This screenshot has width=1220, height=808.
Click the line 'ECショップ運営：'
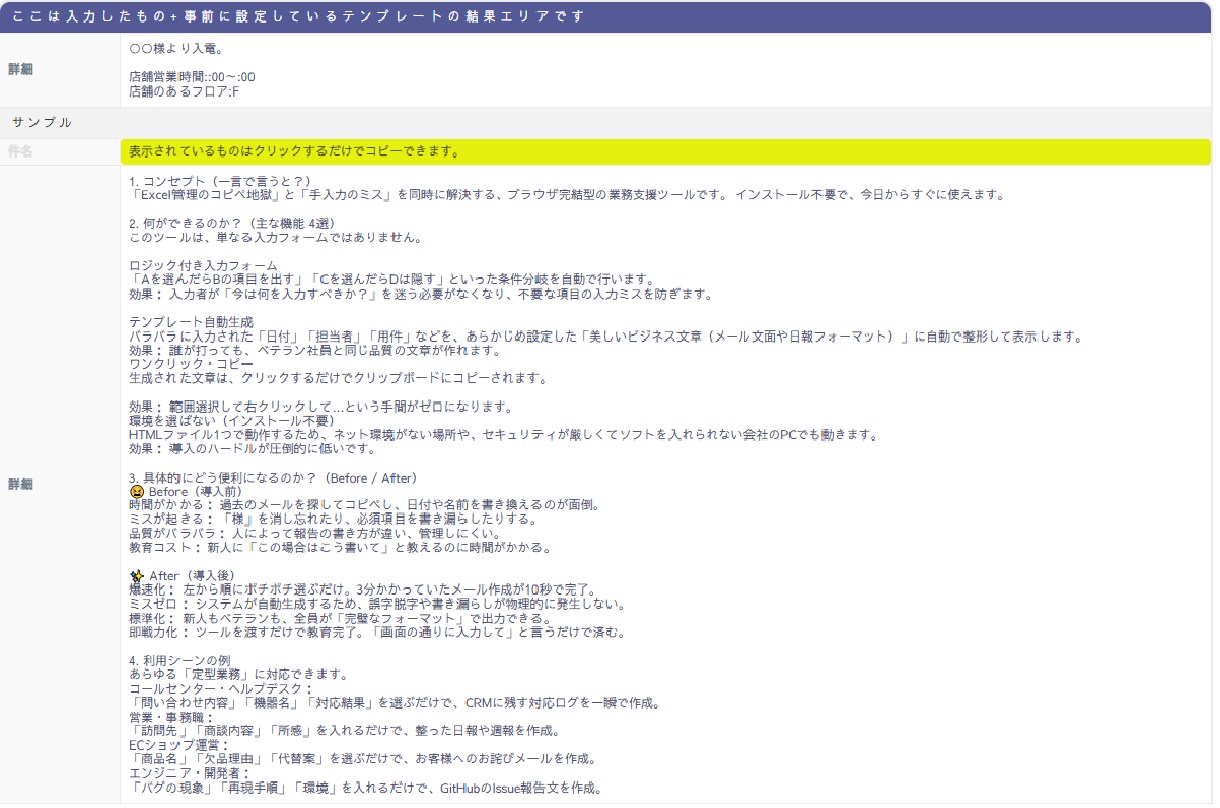pyautogui.click(x=179, y=745)
